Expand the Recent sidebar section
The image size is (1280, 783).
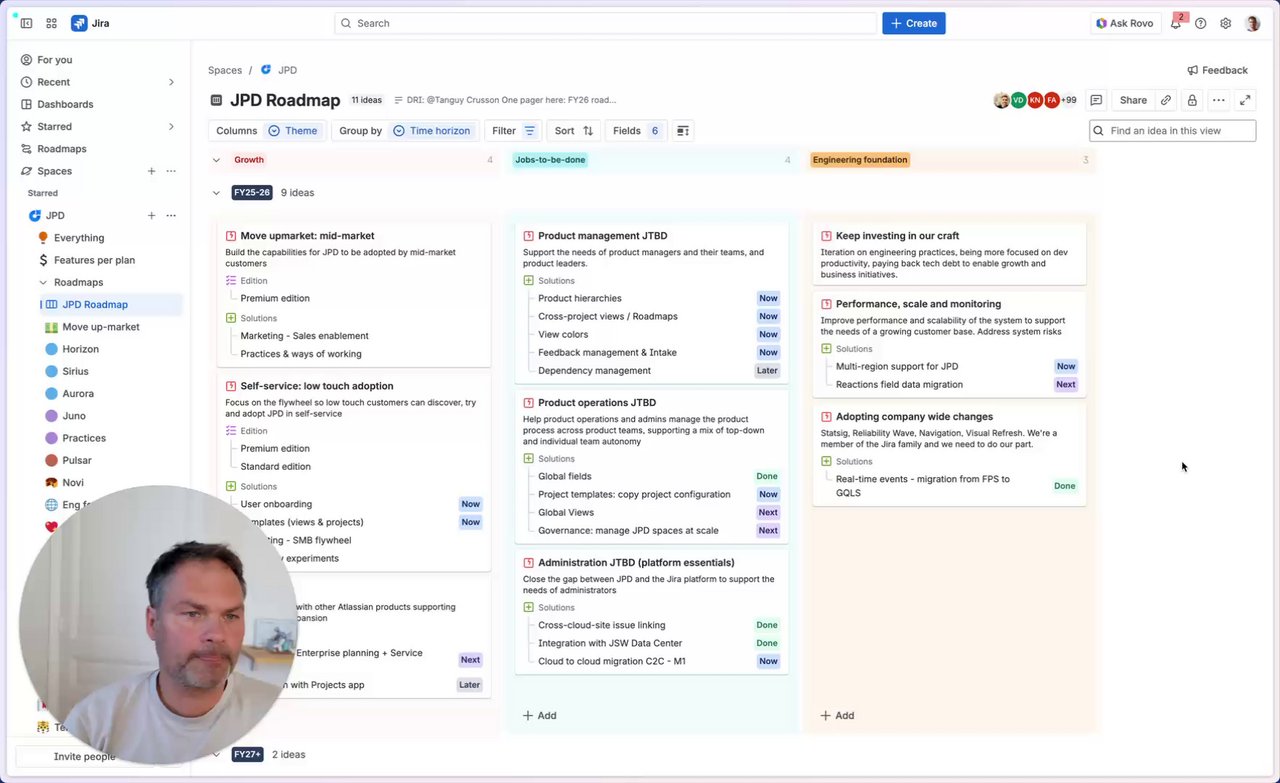pos(171,82)
